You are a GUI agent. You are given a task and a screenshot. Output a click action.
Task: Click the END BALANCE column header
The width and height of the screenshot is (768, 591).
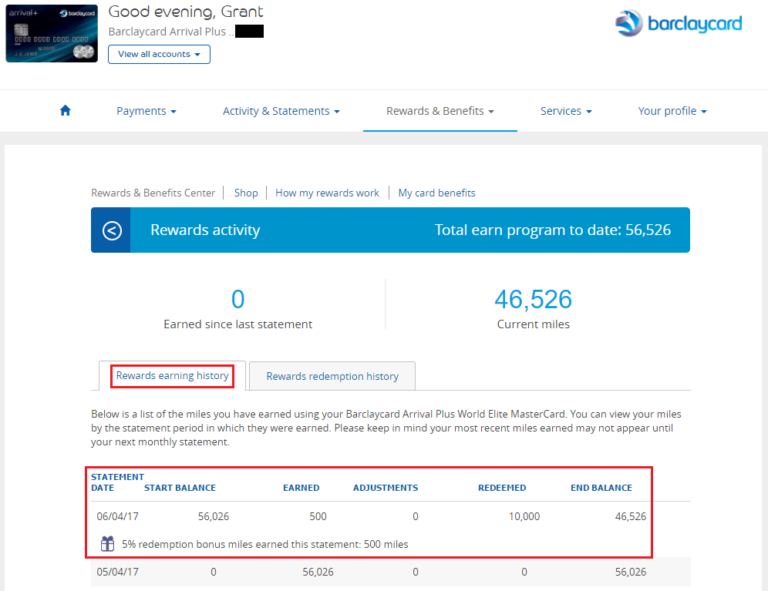point(601,488)
